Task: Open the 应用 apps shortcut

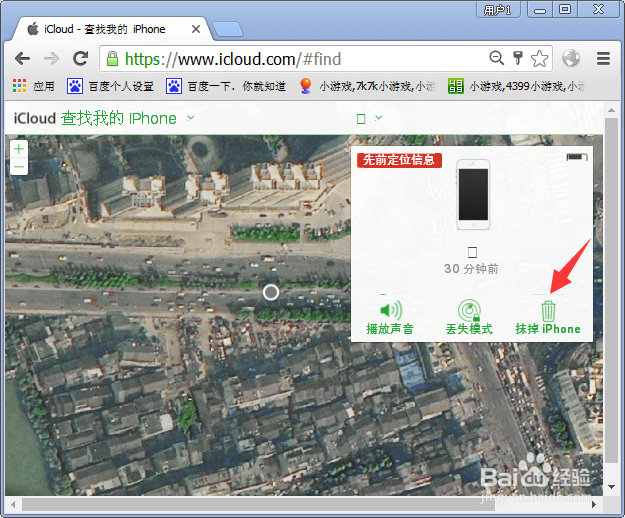Action: point(33,86)
